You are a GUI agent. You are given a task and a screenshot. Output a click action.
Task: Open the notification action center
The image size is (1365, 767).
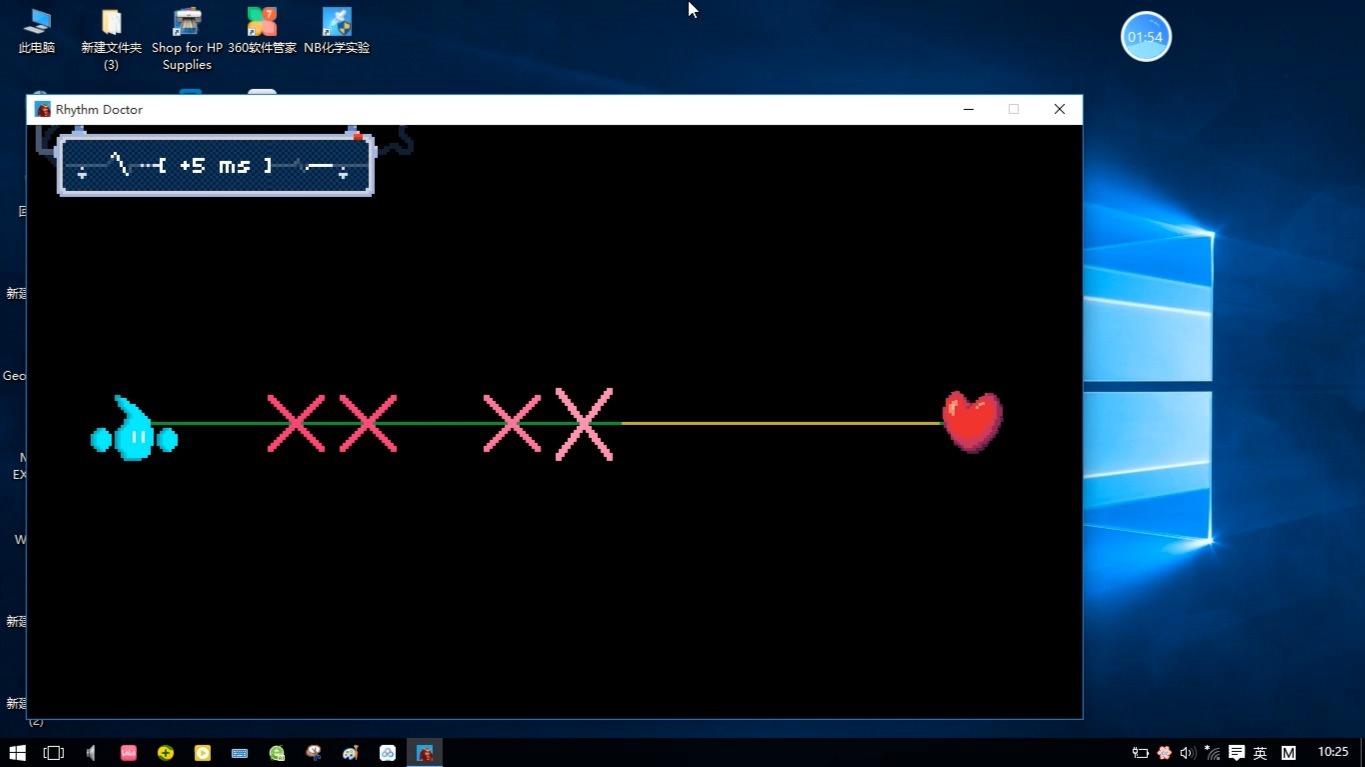tap(1237, 753)
